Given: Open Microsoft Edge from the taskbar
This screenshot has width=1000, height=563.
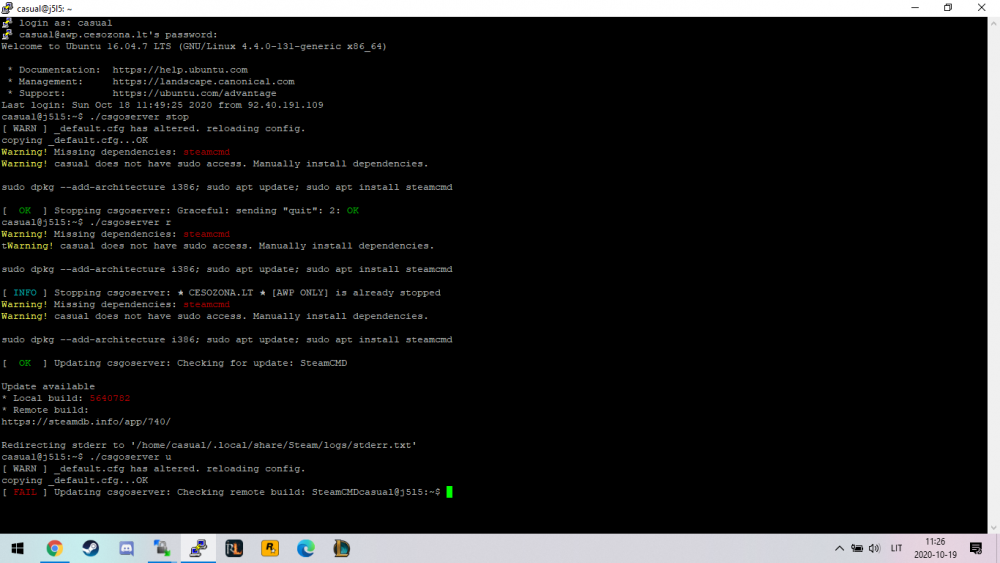Looking at the screenshot, I should coord(306,548).
